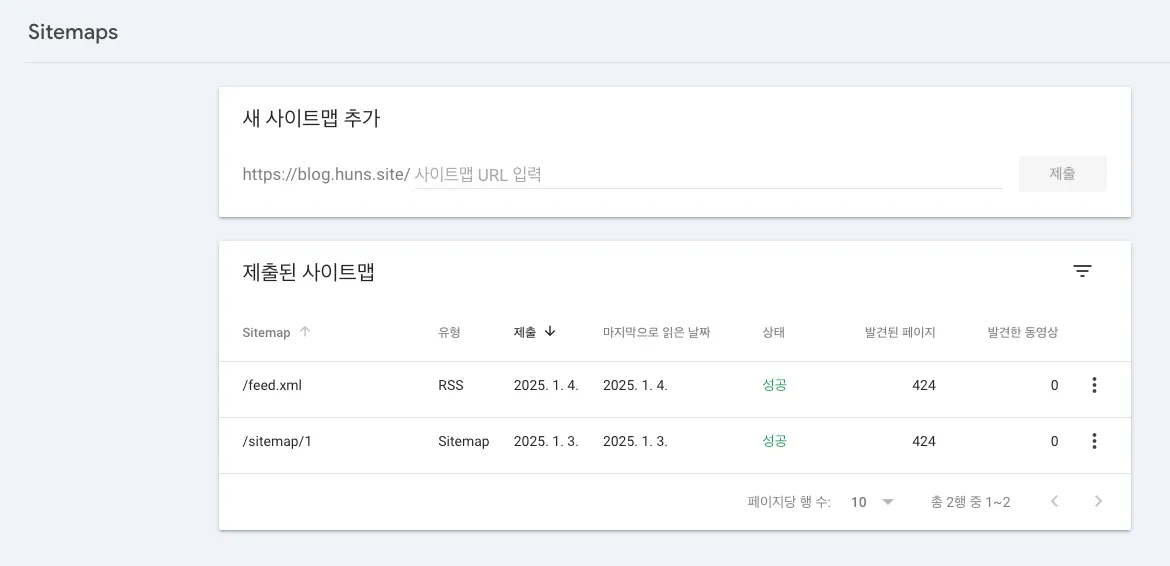Click the 제출 submit button
The width and height of the screenshot is (1170, 566).
click(1062, 174)
